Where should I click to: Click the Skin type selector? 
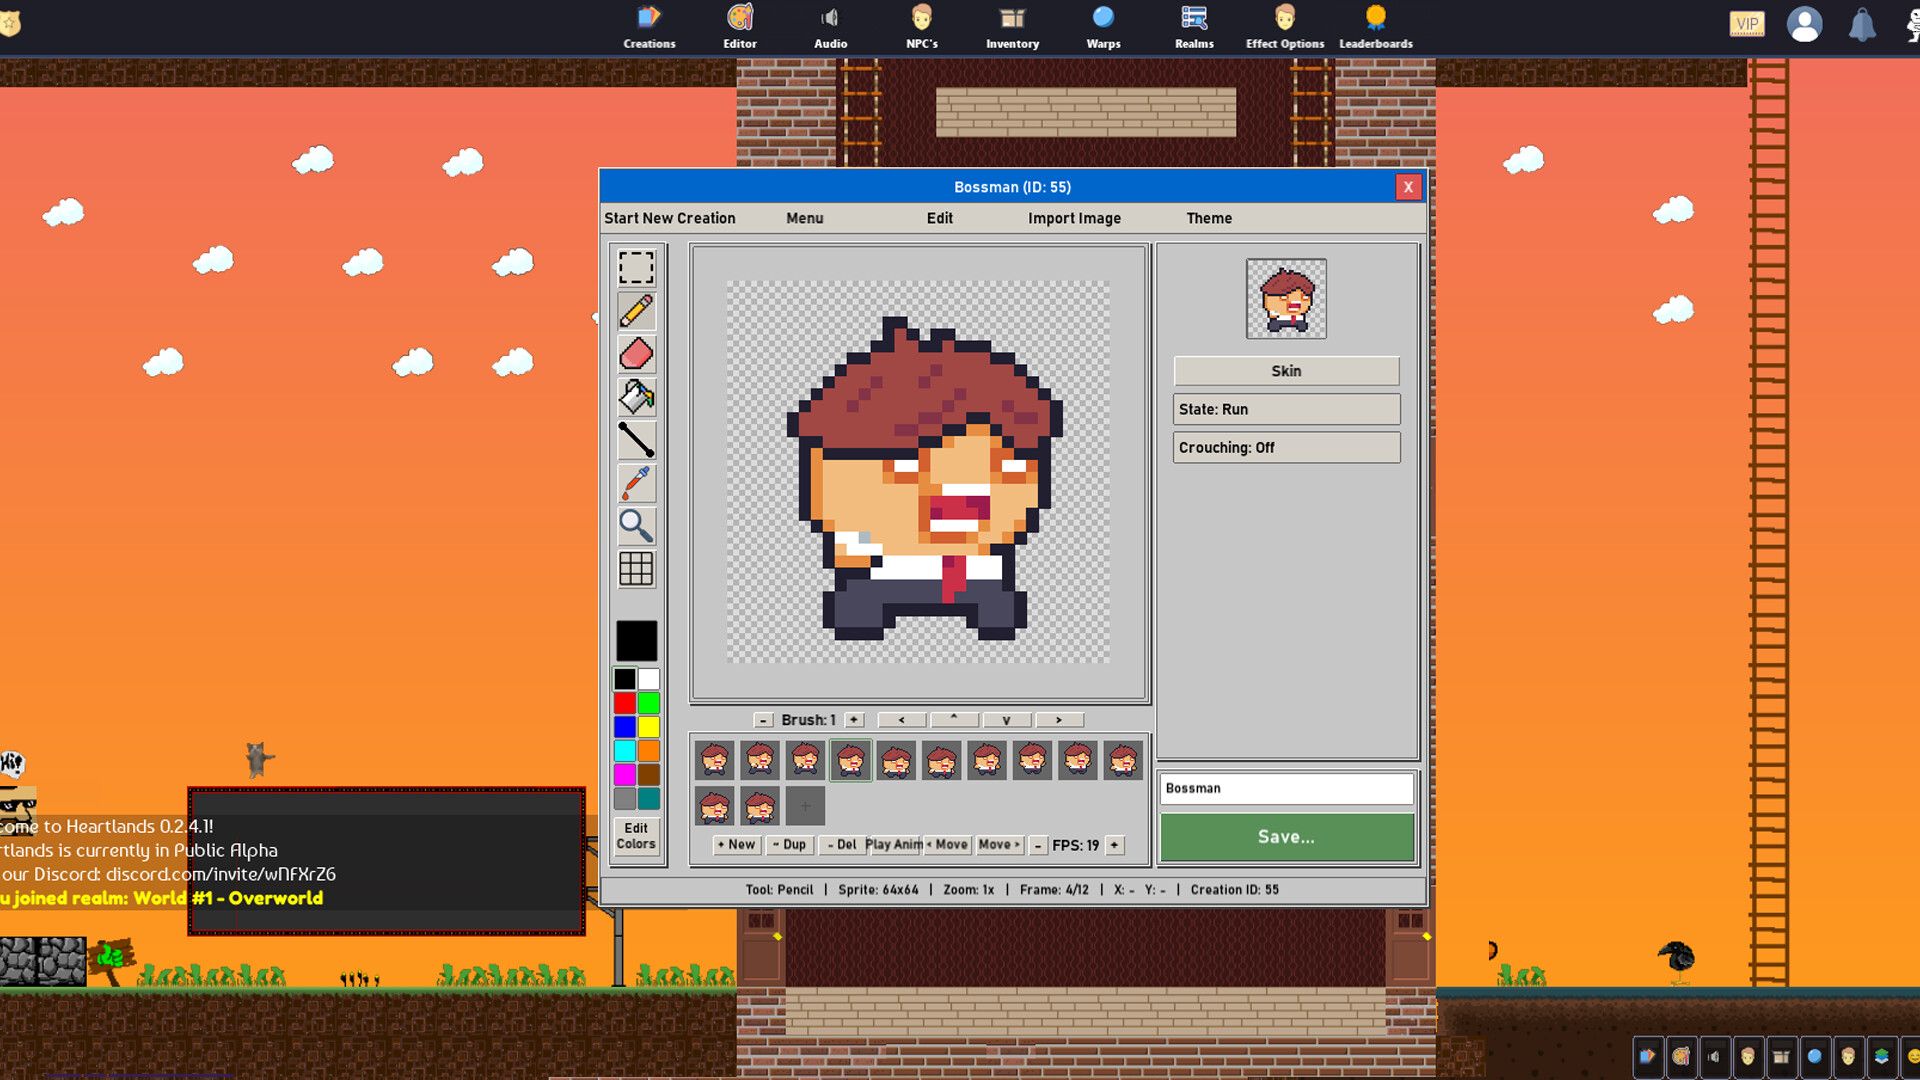click(1286, 371)
